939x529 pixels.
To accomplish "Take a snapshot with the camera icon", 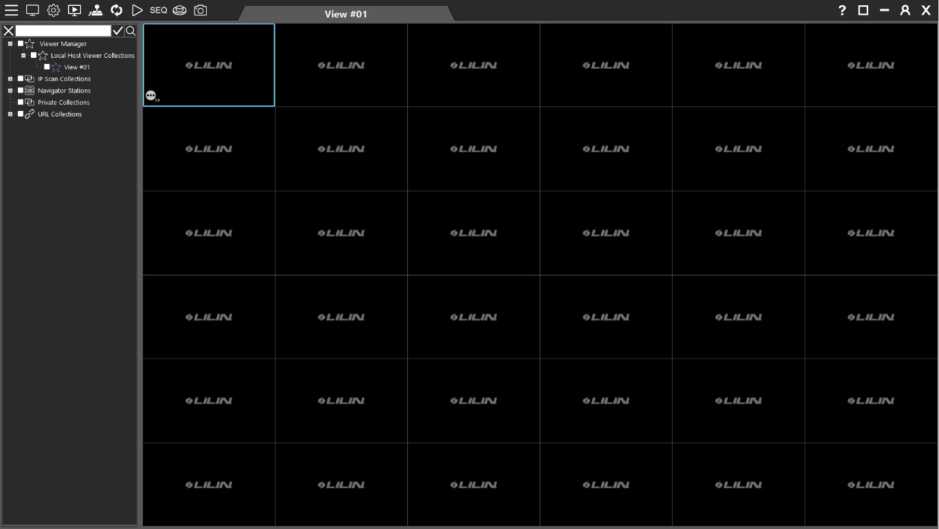I will tap(200, 10).
